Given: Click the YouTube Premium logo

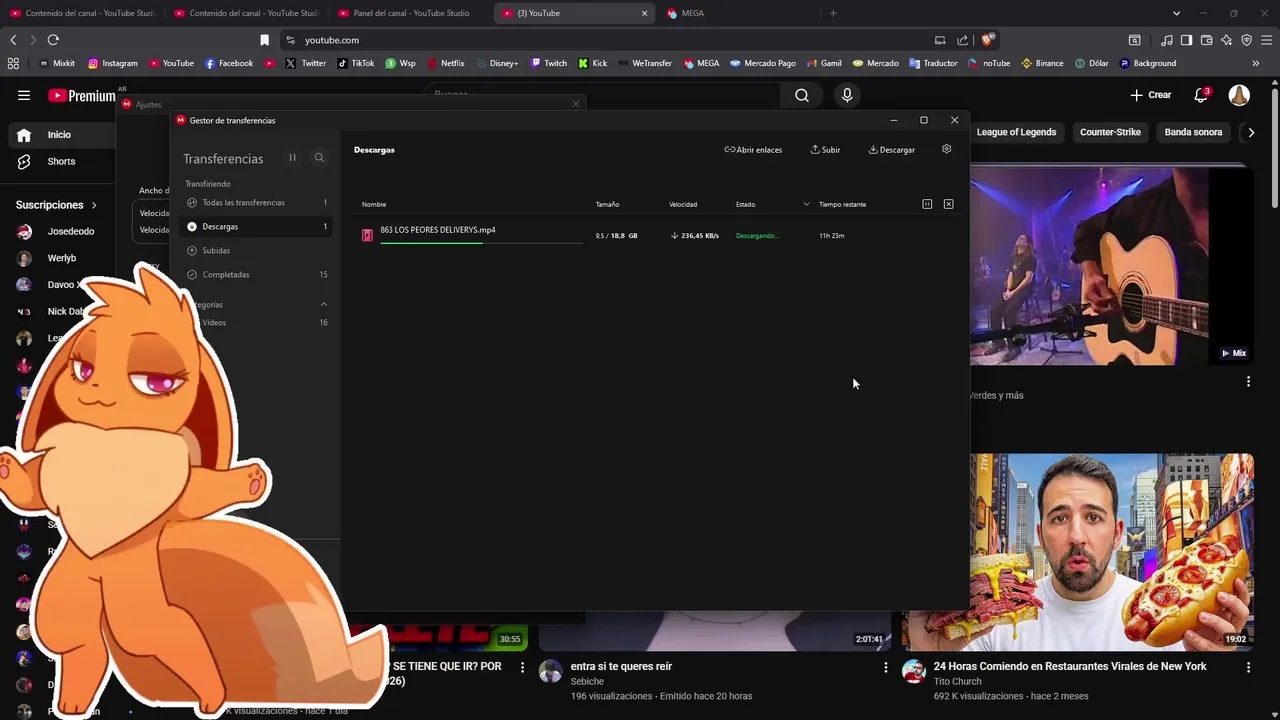Looking at the screenshot, I should click(x=82, y=96).
